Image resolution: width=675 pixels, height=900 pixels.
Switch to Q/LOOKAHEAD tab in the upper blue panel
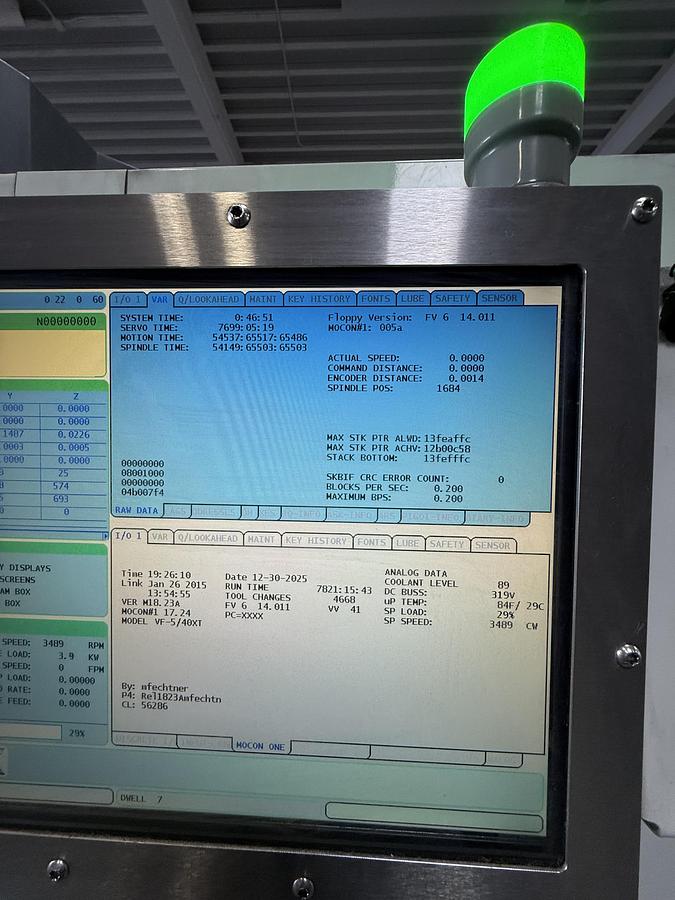(208, 299)
